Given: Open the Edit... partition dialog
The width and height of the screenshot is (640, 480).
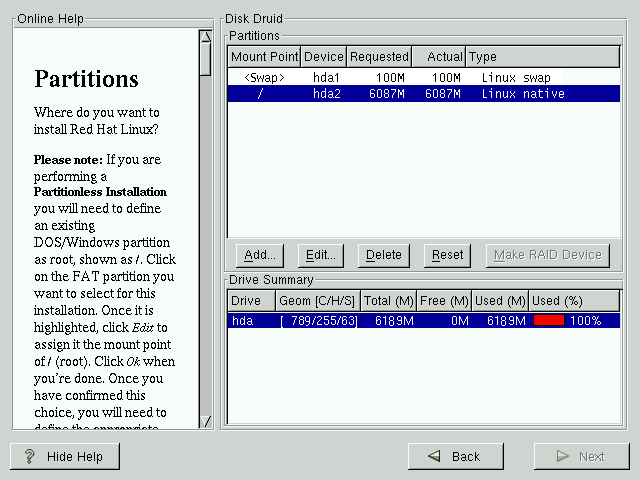Looking at the screenshot, I should click(320, 256).
